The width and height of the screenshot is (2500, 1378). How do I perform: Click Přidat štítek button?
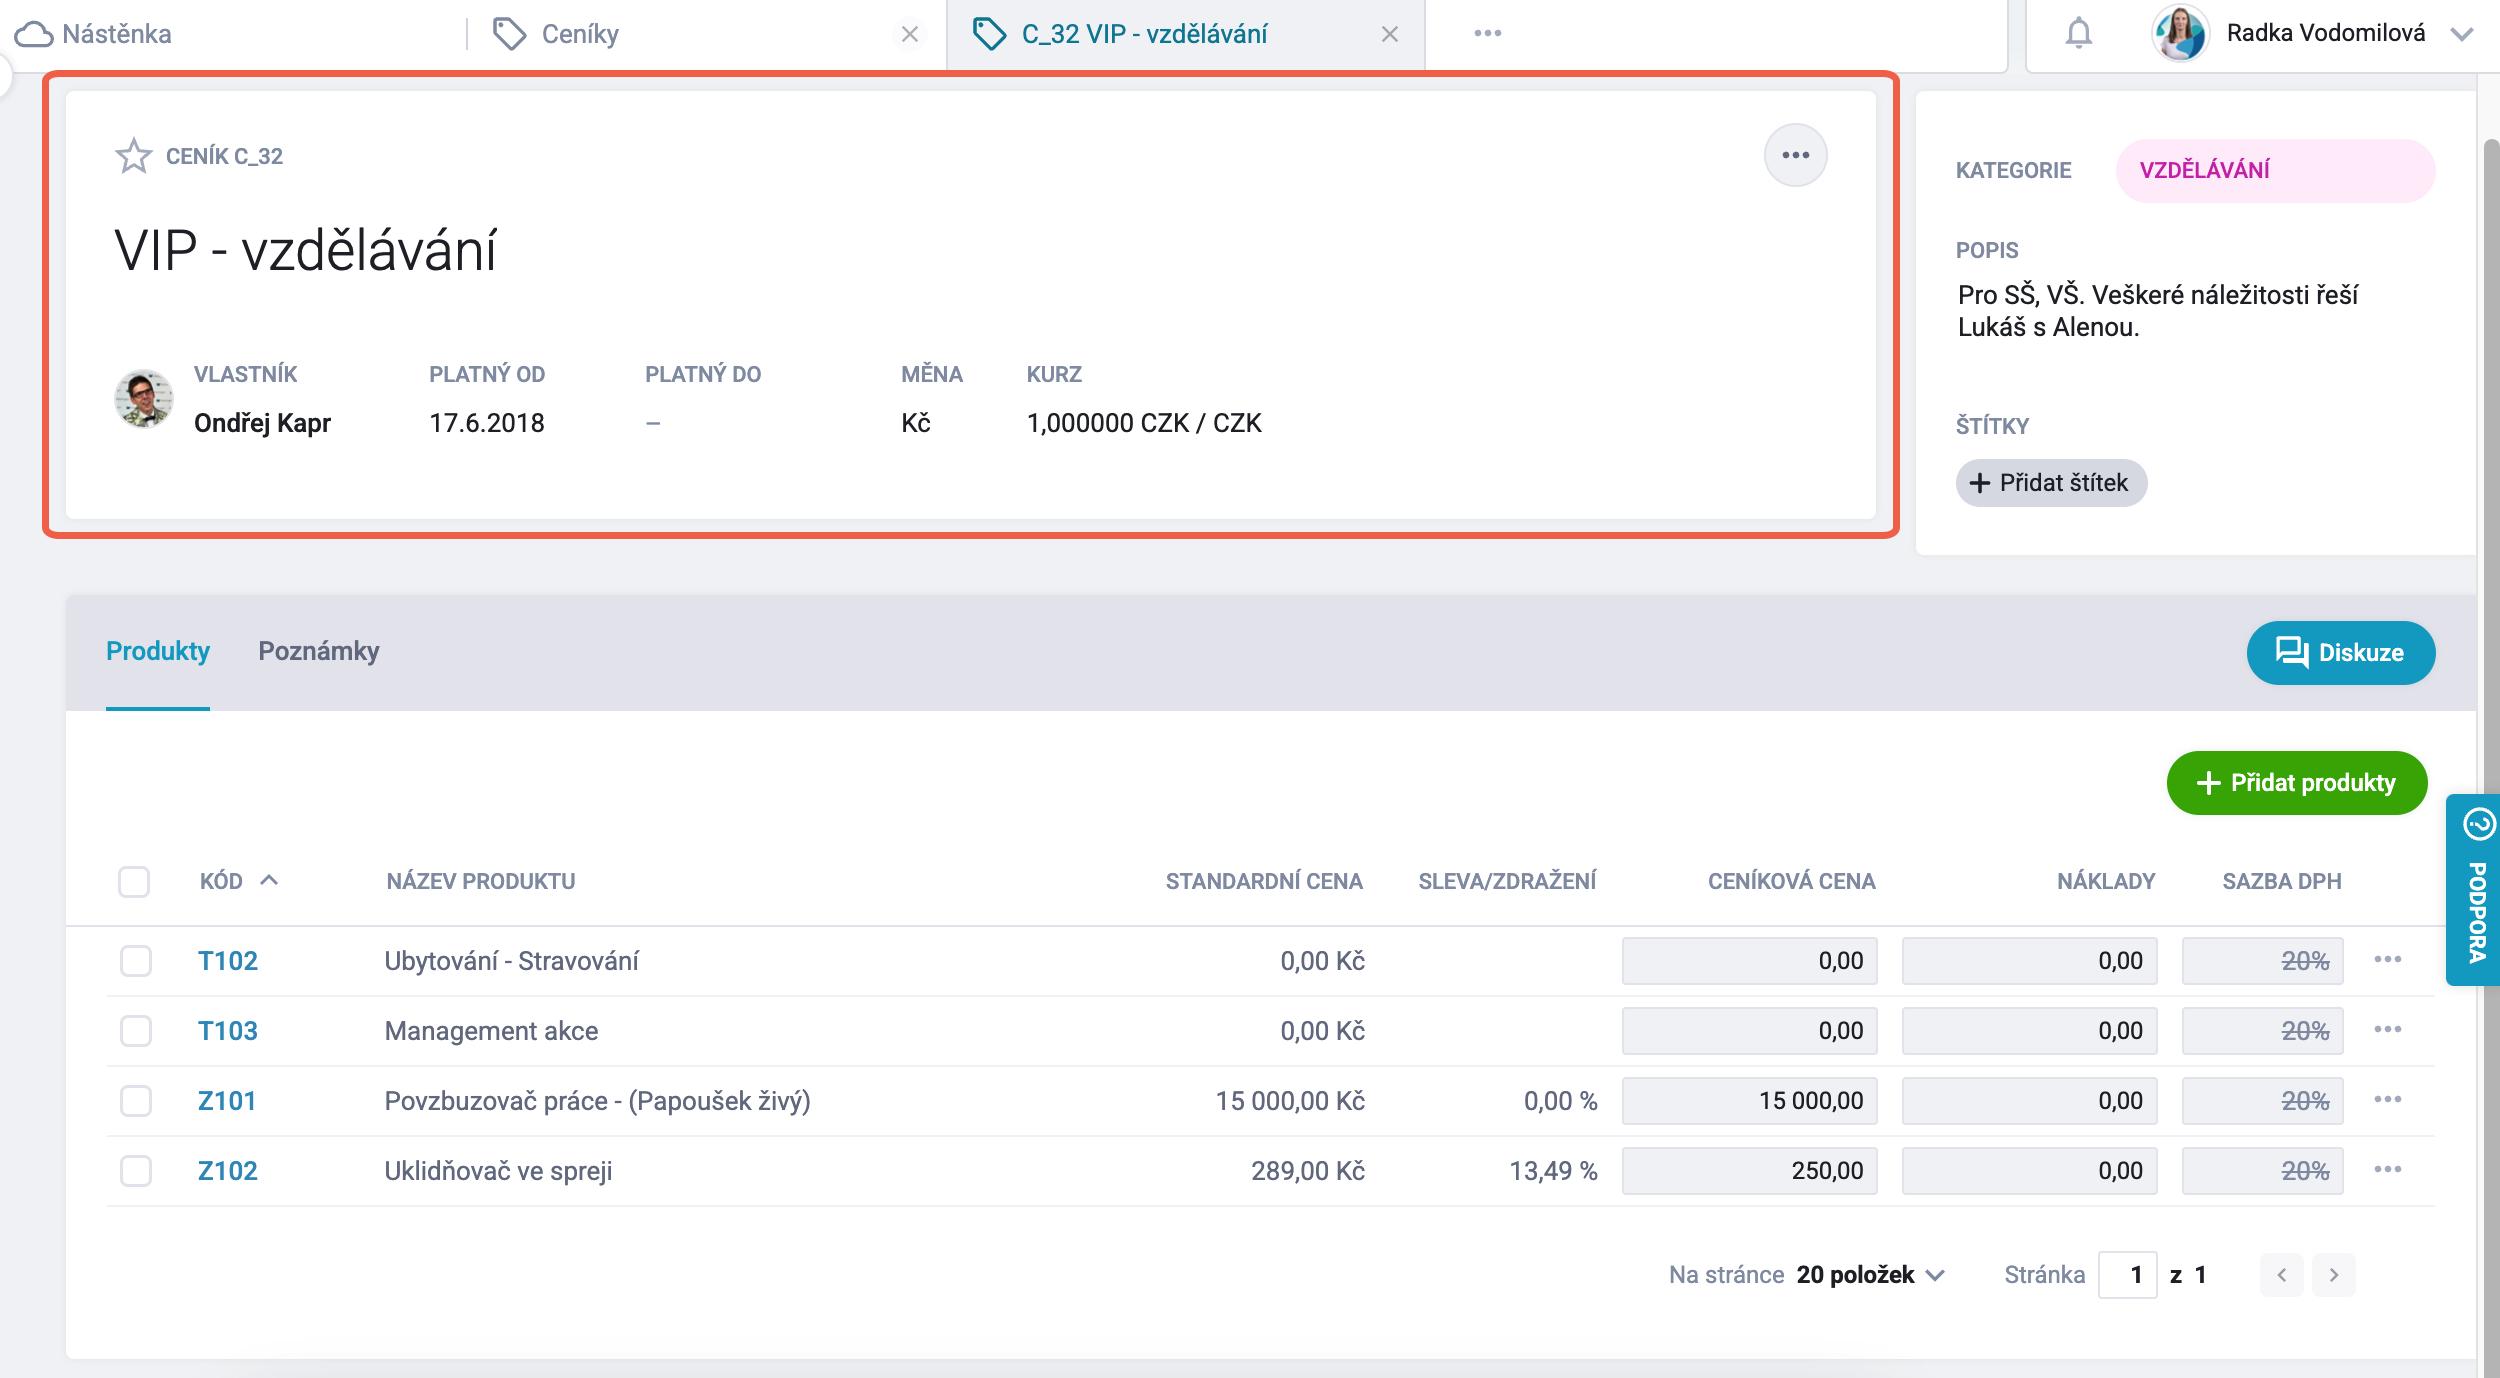[x=2050, y=483]
